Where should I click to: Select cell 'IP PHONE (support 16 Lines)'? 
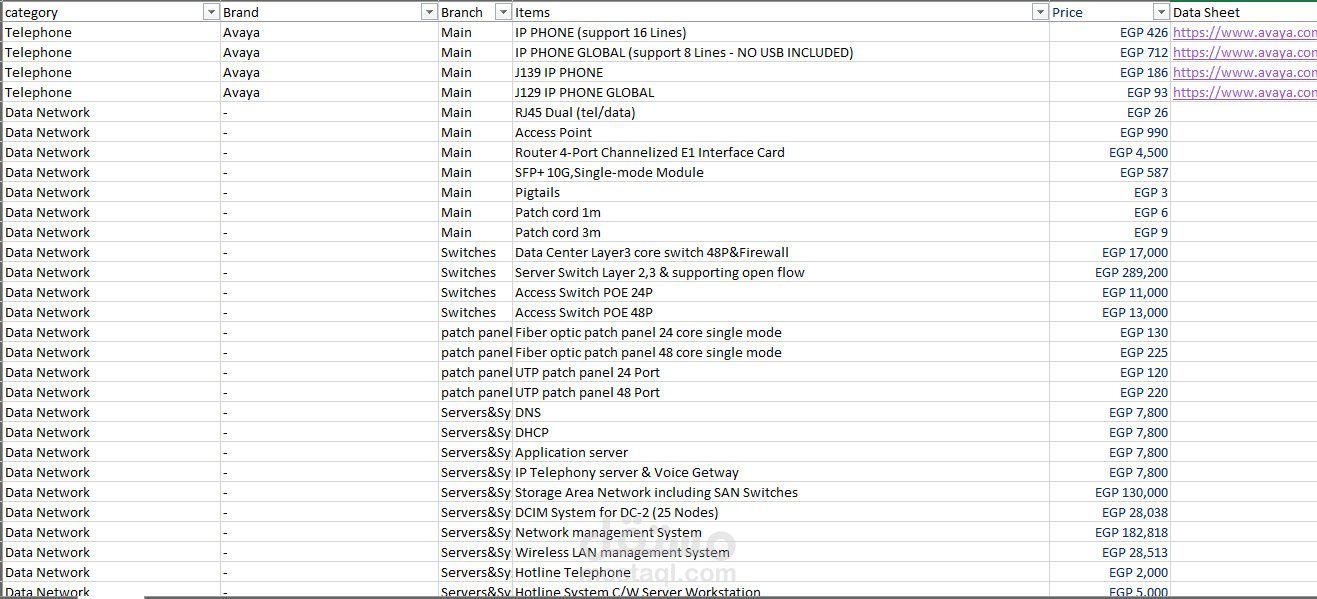click(x=781, y=32)
